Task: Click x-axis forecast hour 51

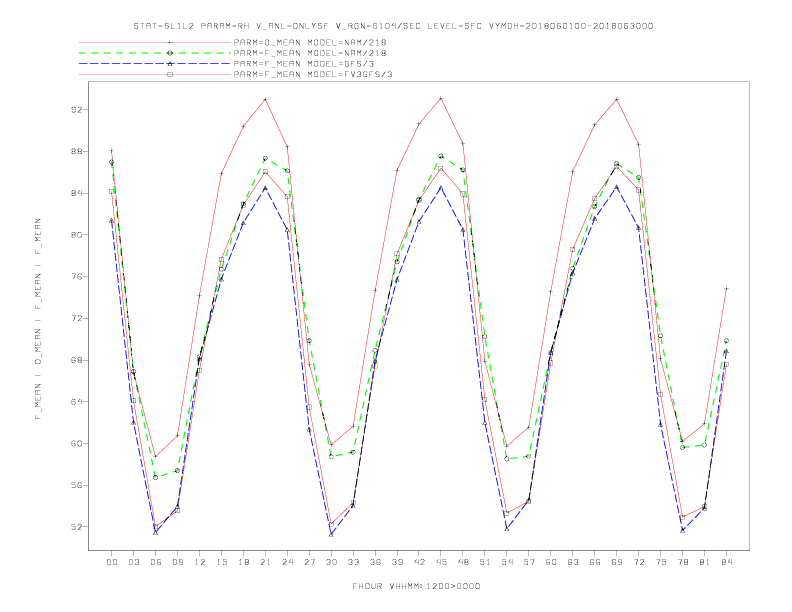Action: pyautogui.click(x=485, y=562)
